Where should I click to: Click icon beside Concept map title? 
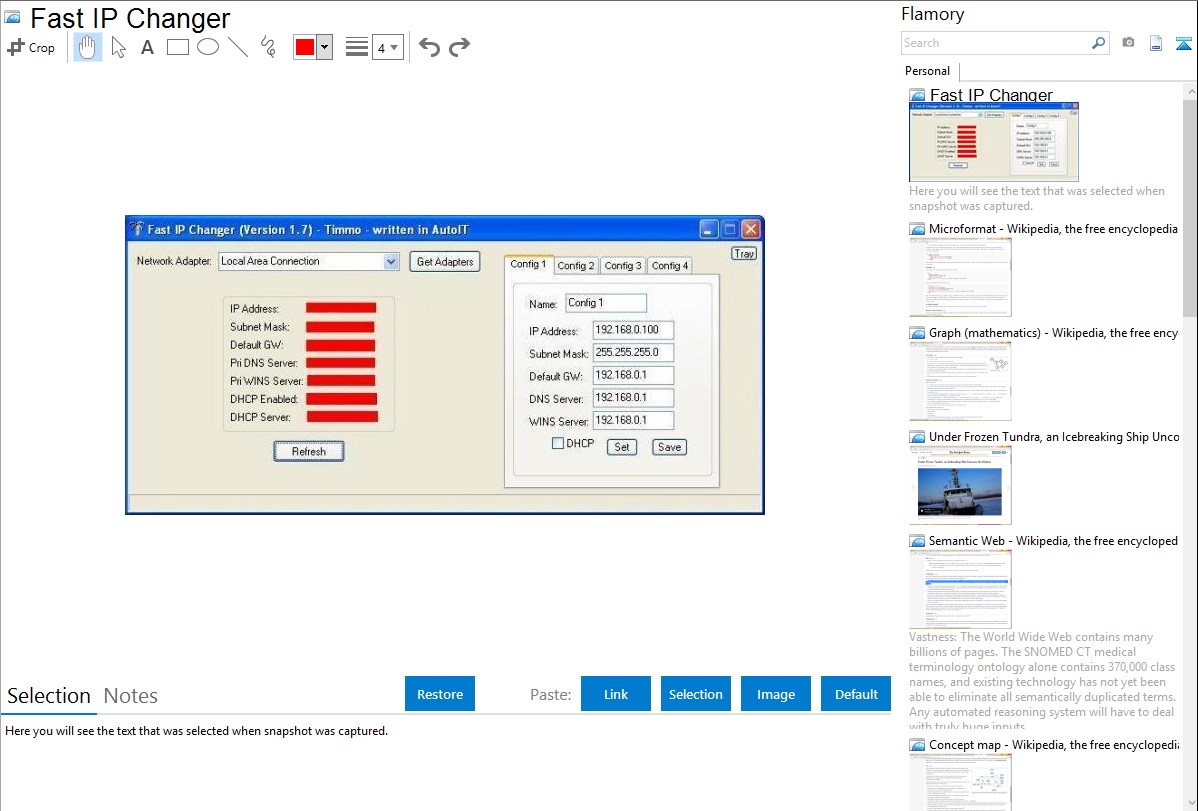coord(917,745)
